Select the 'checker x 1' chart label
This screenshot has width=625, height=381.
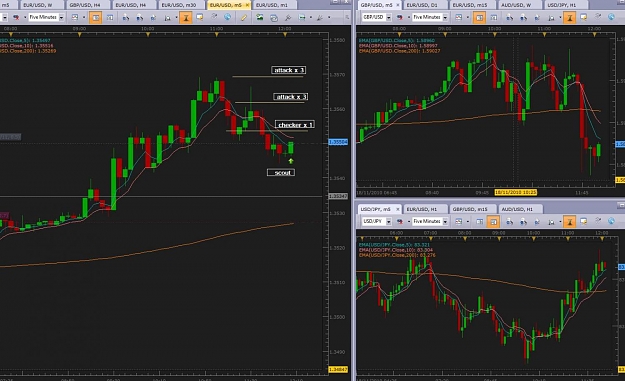(295, 125)
